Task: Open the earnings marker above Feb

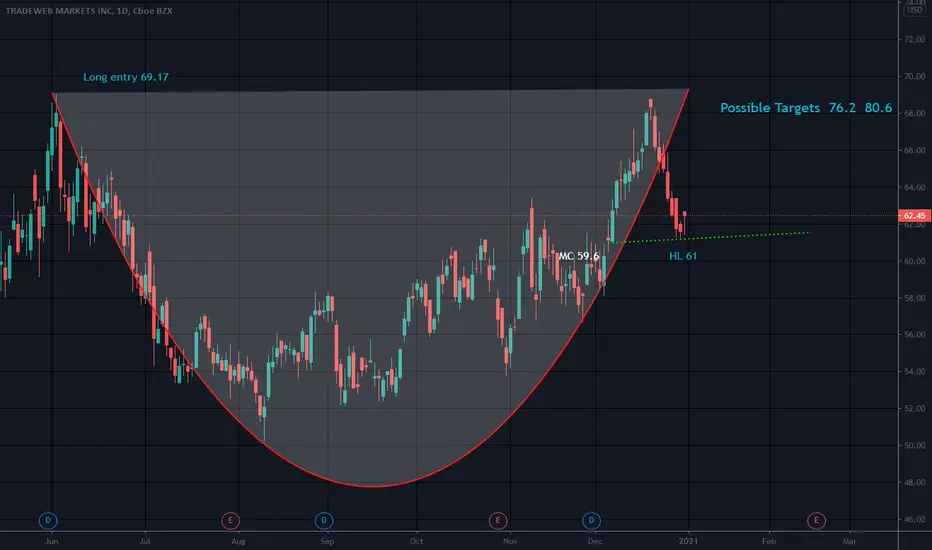Action: click(816, 521)
